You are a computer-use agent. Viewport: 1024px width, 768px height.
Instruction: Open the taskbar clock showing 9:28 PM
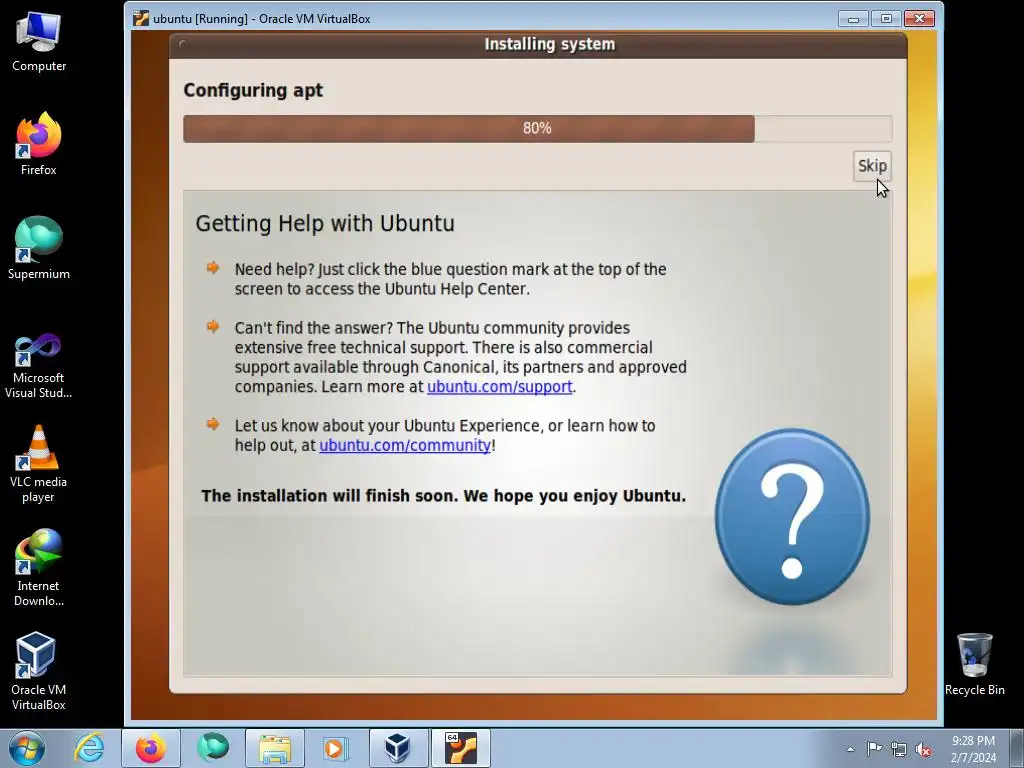[x=973, y=749]
